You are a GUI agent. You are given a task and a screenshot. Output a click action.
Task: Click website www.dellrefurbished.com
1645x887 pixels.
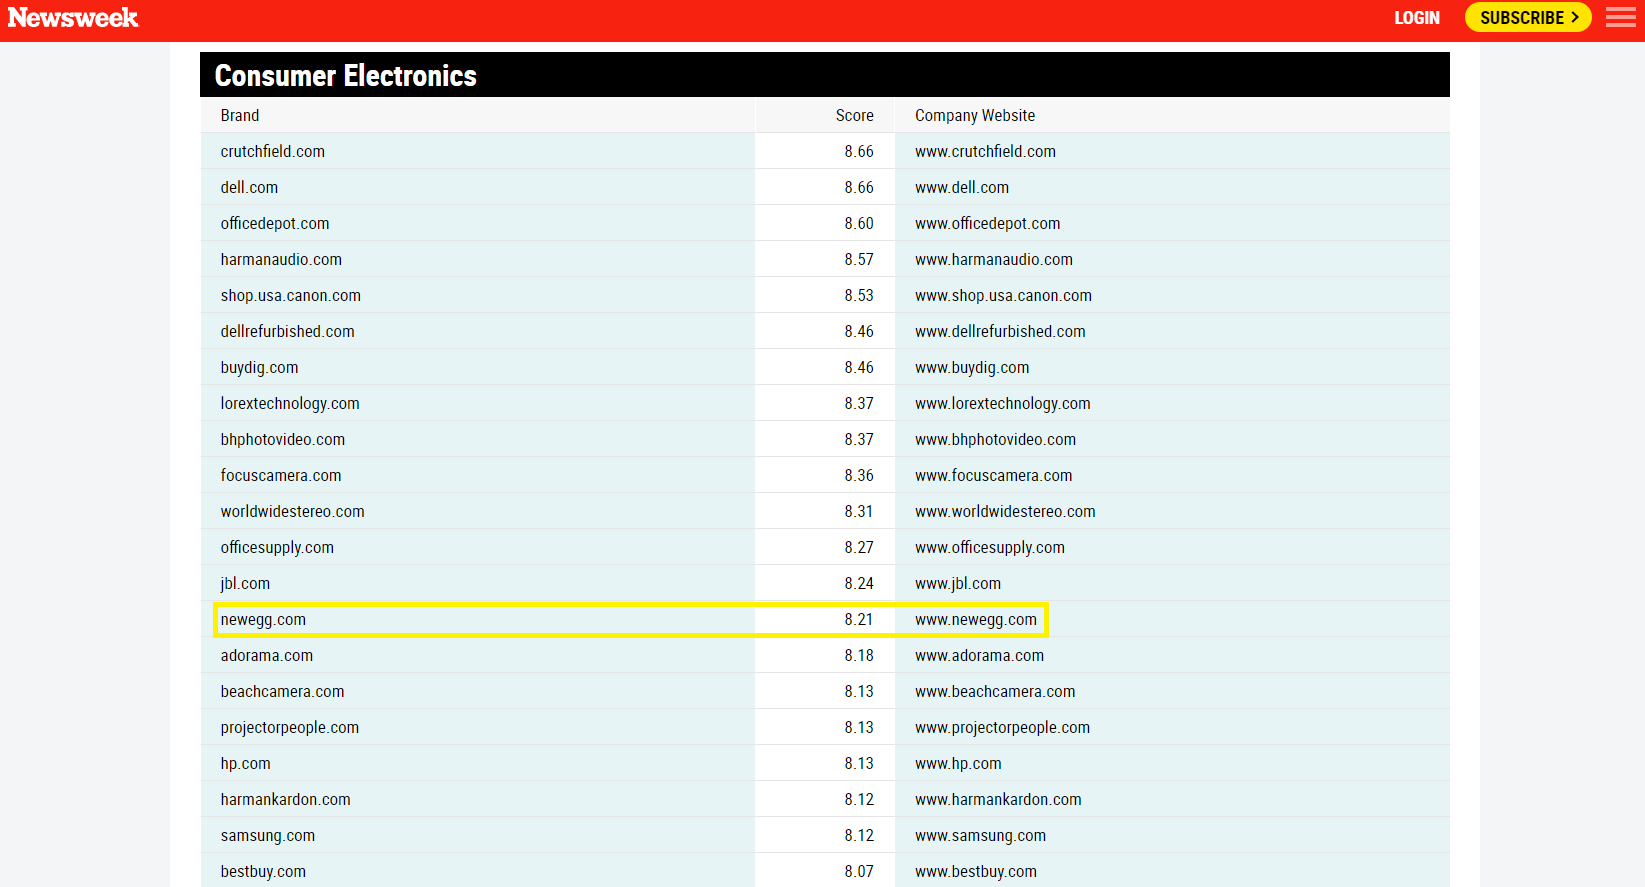[x=1000, y=332]
